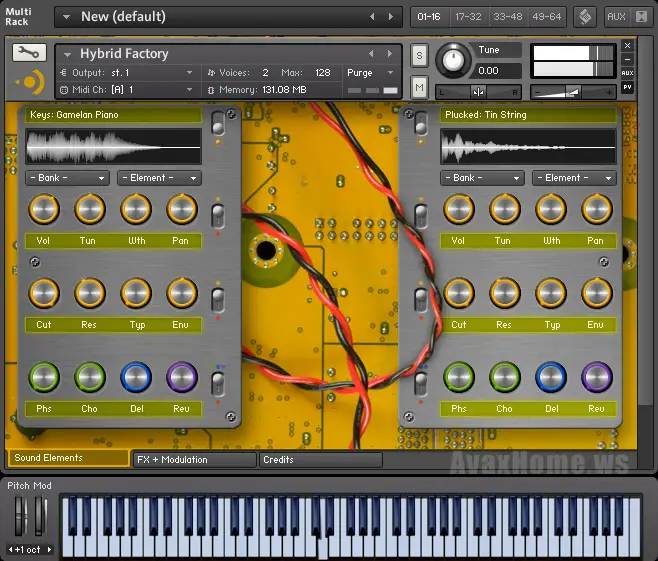Viewport: 658px width, 561px height.
Task: Switch to the FX + Modulation tab
Action: (x=194, y=460)
